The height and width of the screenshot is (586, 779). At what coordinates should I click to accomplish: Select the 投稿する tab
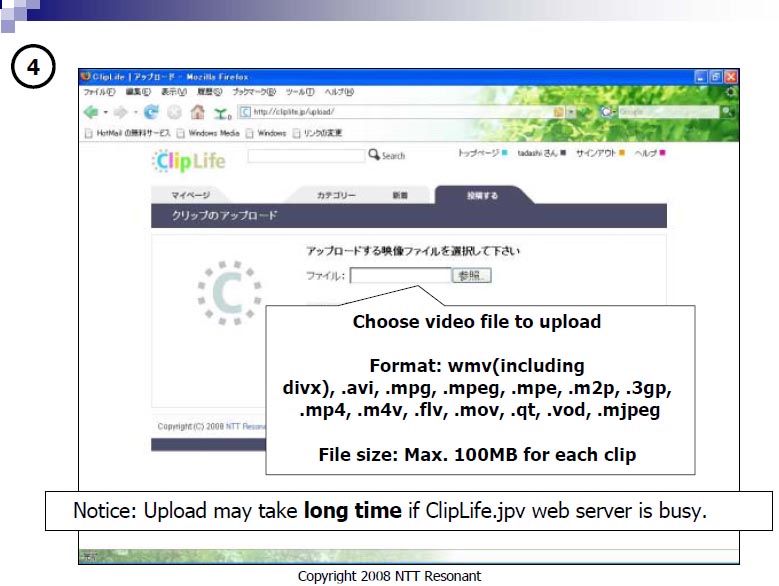482,195
